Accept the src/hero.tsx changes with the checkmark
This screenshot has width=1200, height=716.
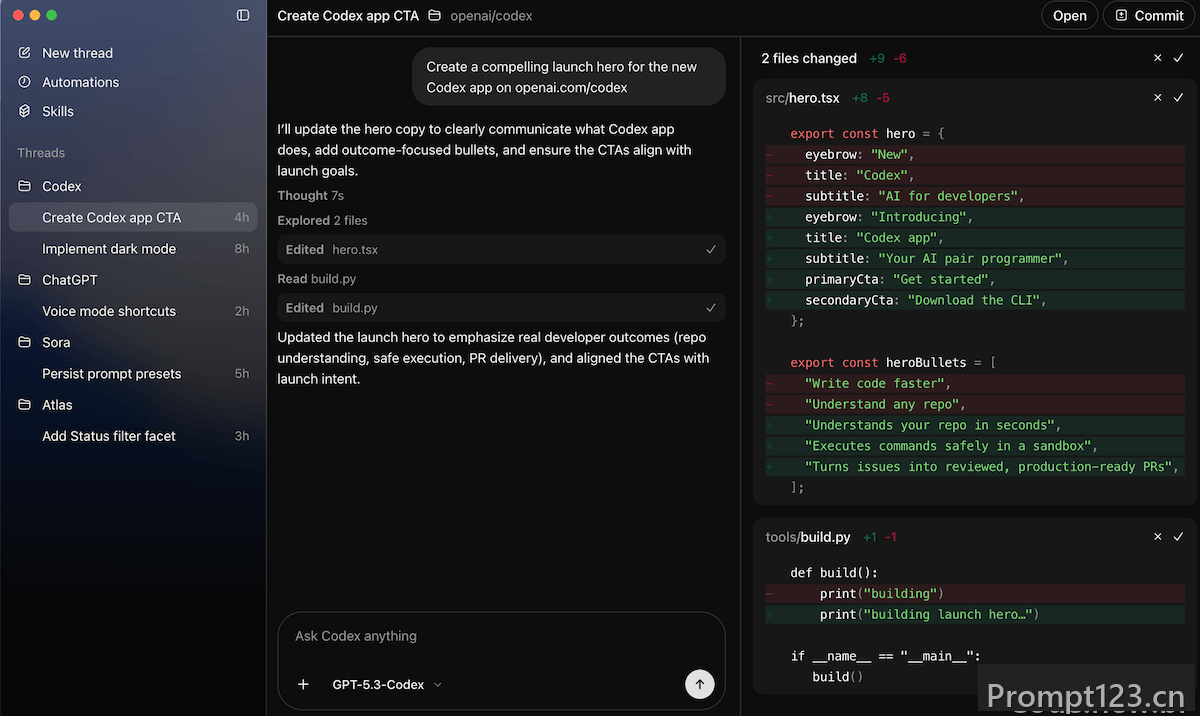tap(1178, 98)
